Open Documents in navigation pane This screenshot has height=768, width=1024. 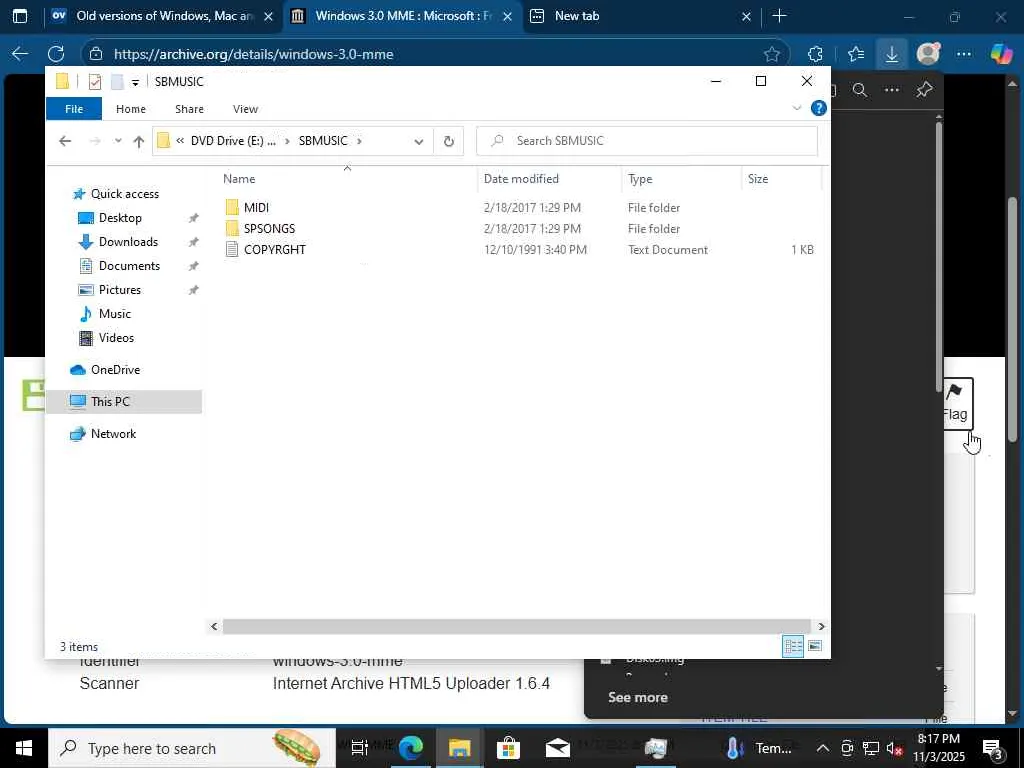tap(129, 266)
